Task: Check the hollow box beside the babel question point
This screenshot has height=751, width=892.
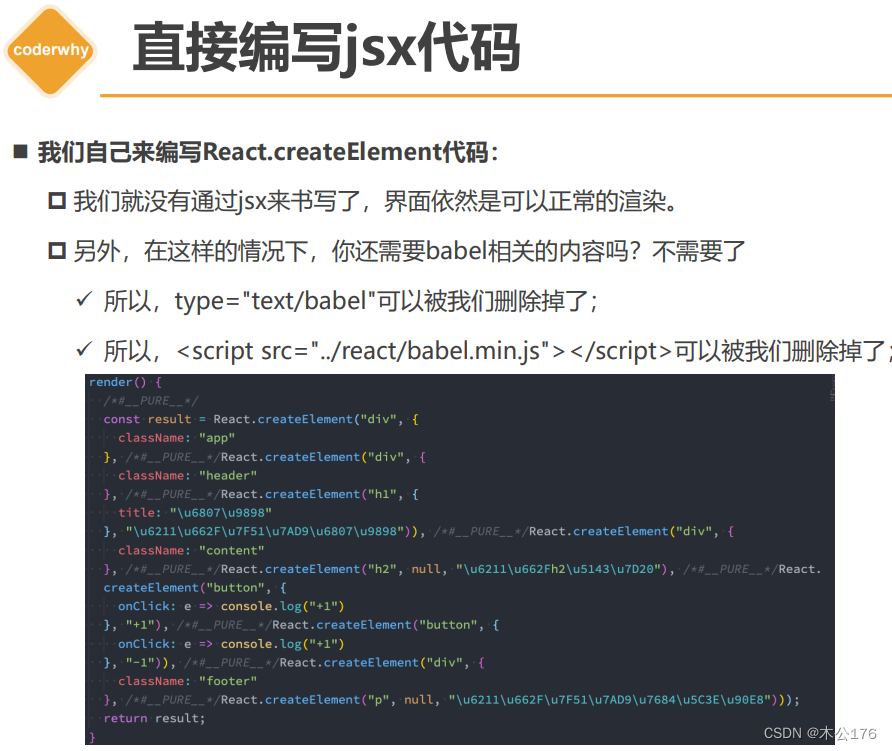Action: click(57, 248)
